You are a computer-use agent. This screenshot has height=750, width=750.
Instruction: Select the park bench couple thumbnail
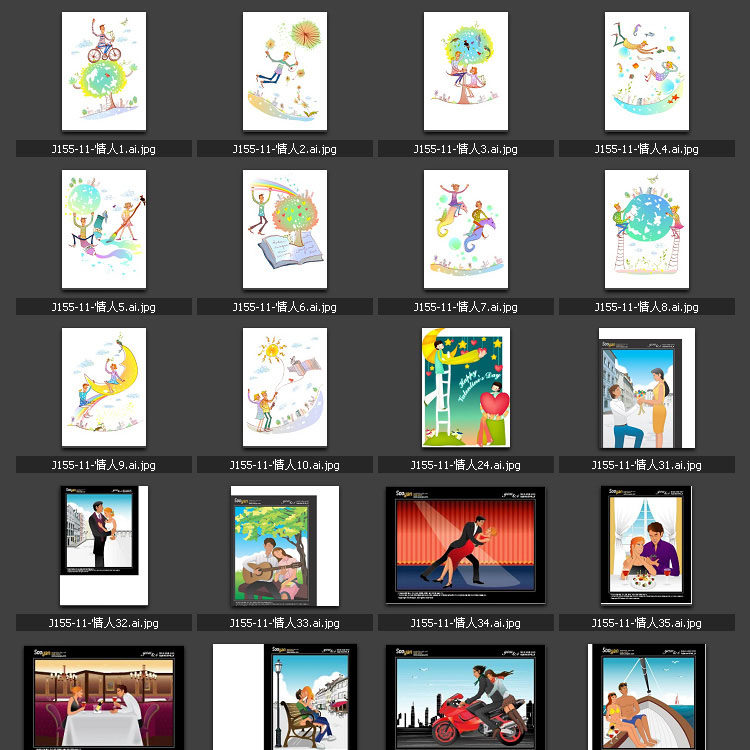[x=285, y=697]
